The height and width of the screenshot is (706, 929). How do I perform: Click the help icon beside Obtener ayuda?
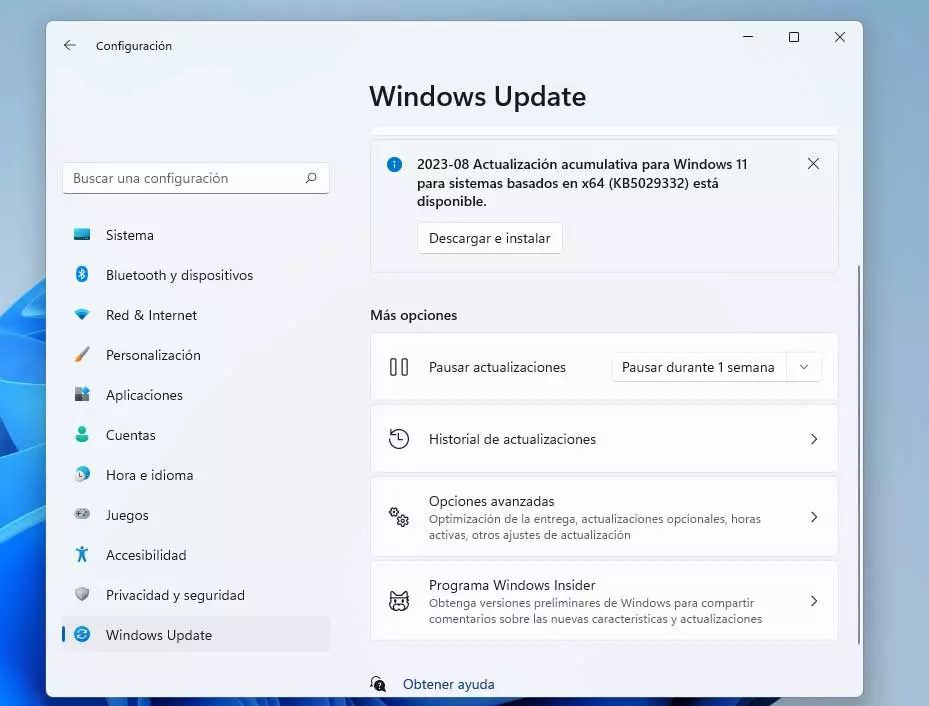(x=377, y=684)
